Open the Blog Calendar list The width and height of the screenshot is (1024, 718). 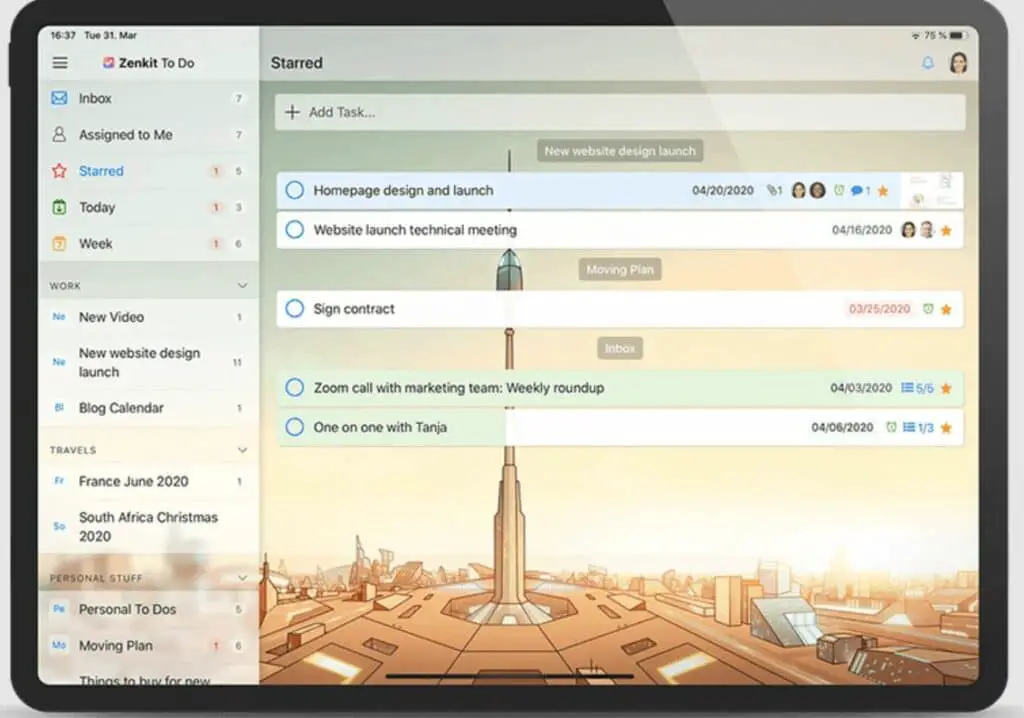pos(121,408)
